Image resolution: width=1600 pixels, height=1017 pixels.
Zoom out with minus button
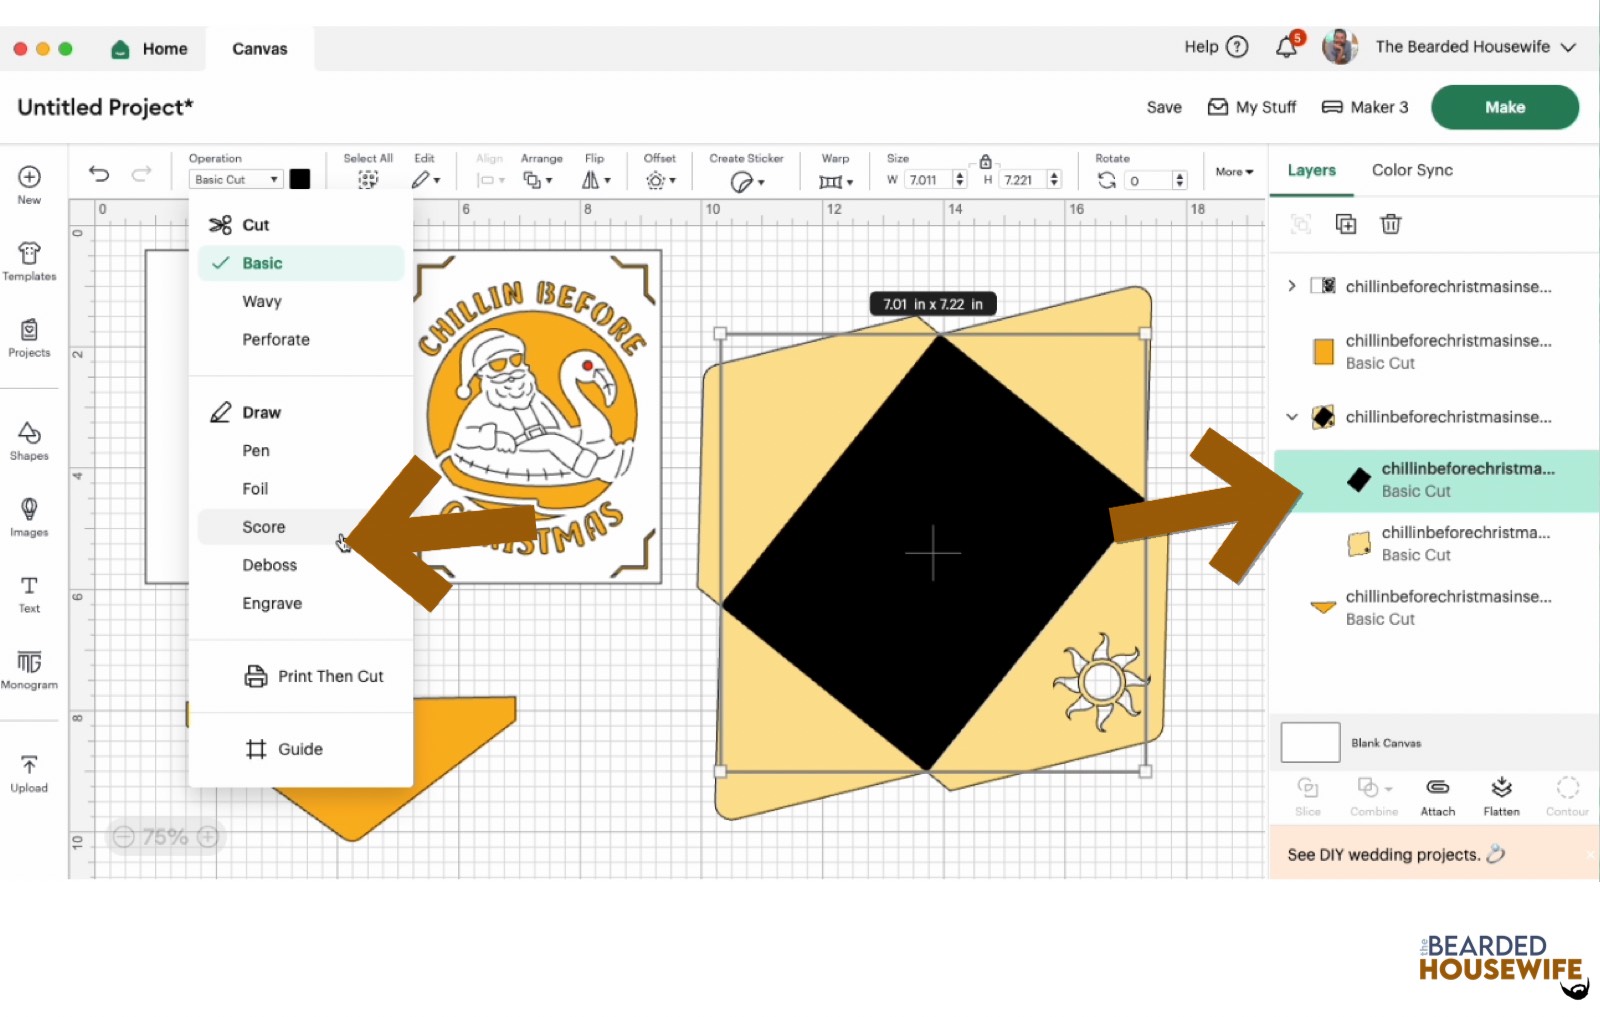tap(124, 837)
